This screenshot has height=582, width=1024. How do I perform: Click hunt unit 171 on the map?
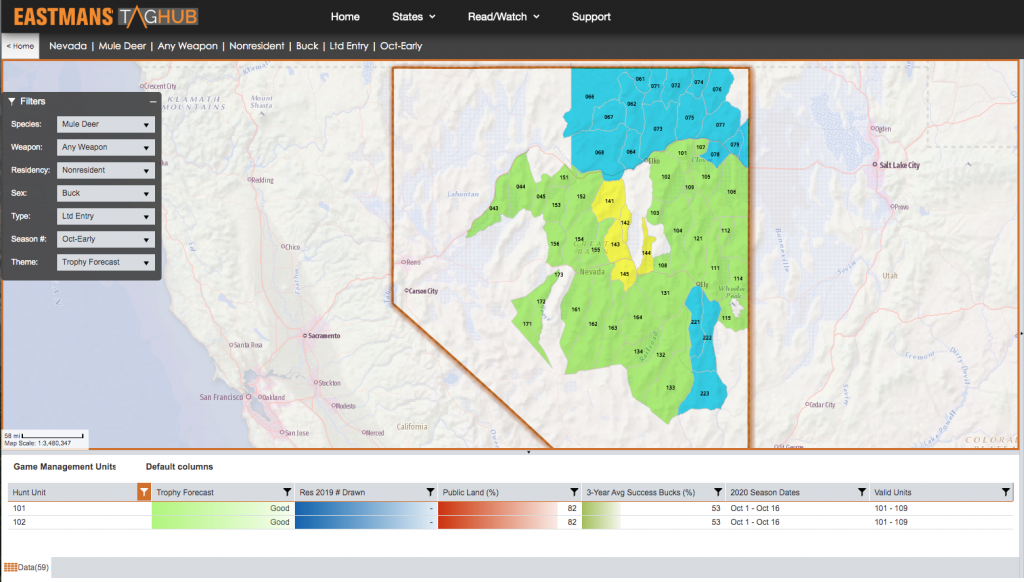point(527,323)
